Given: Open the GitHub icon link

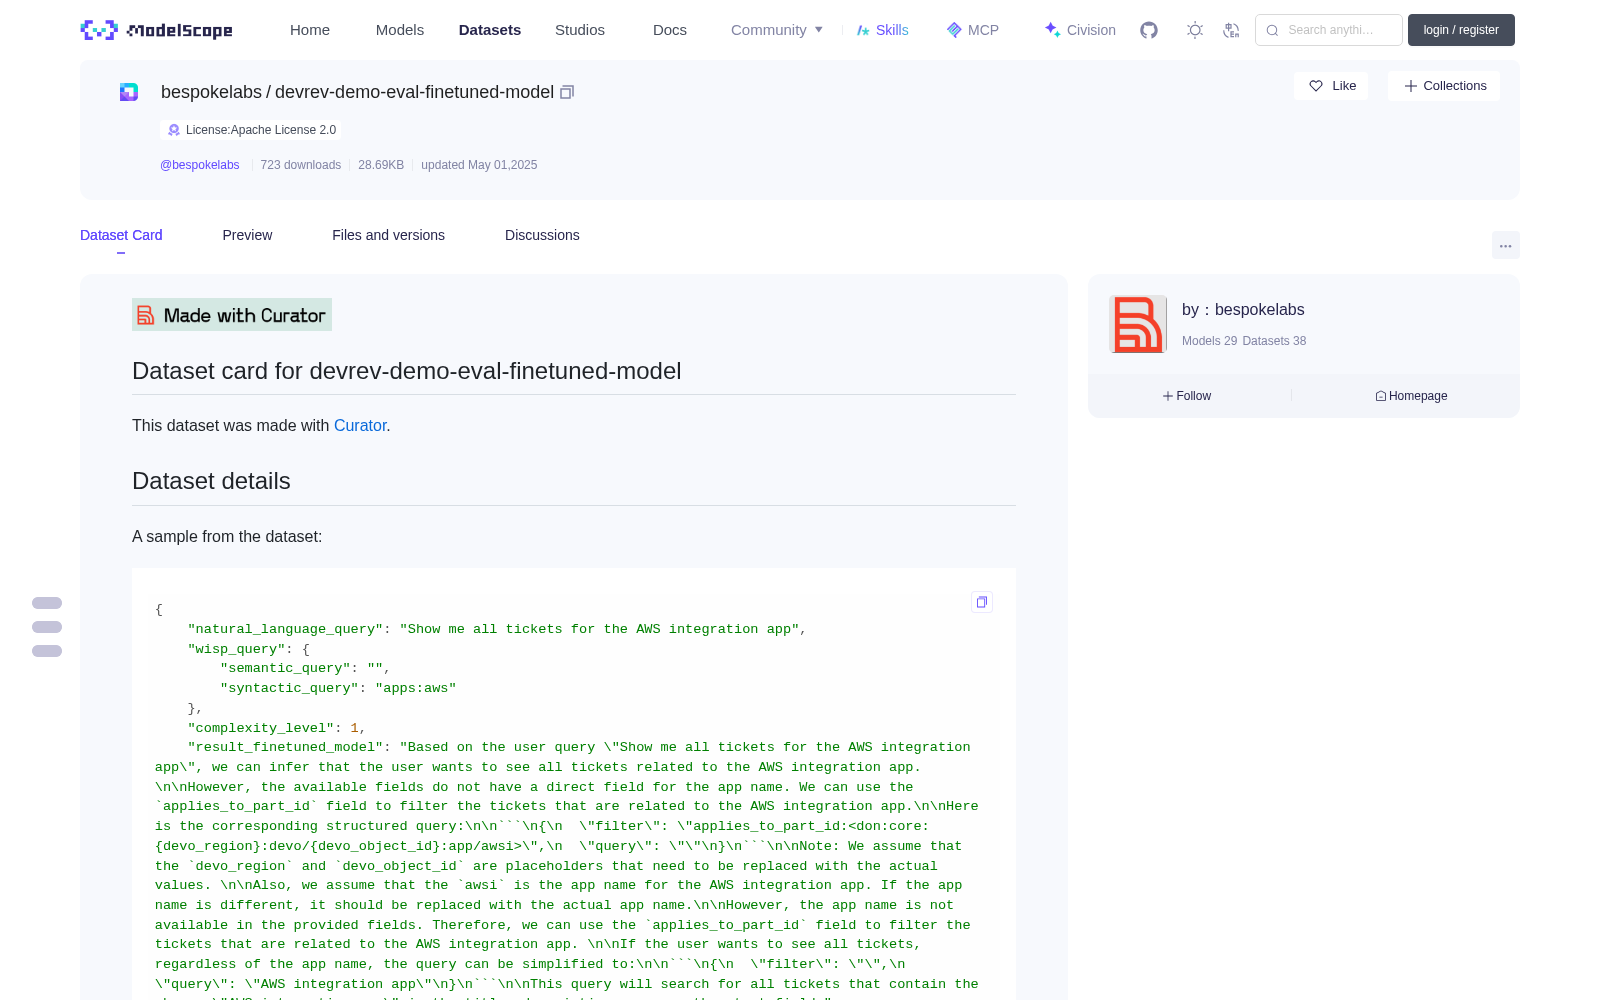Looking at the screenshot, I should tap(1149, 30).
